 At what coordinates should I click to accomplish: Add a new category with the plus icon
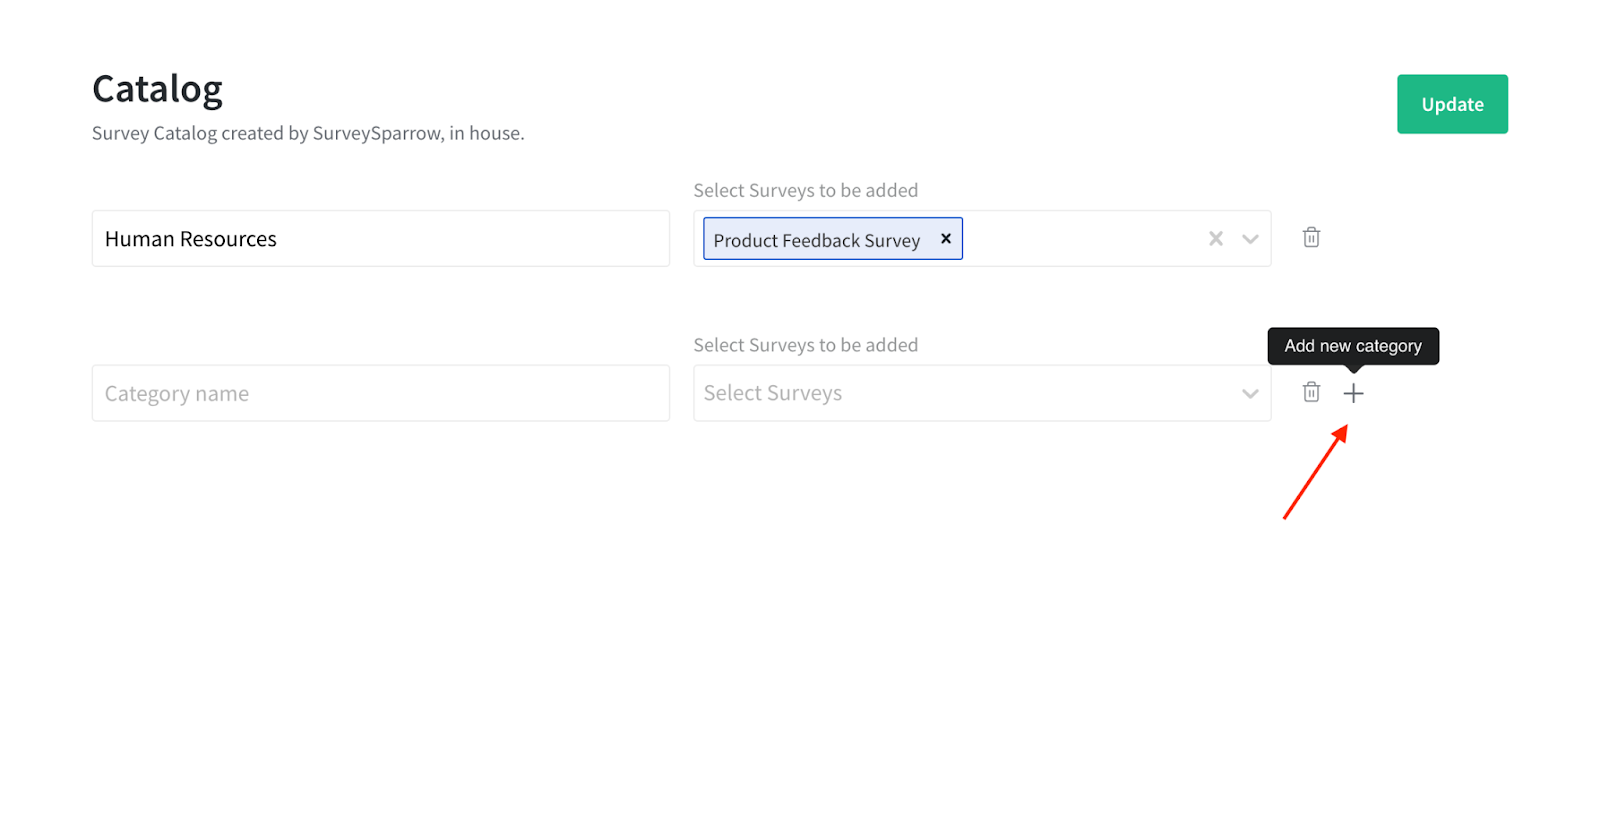click(1353, 393)
